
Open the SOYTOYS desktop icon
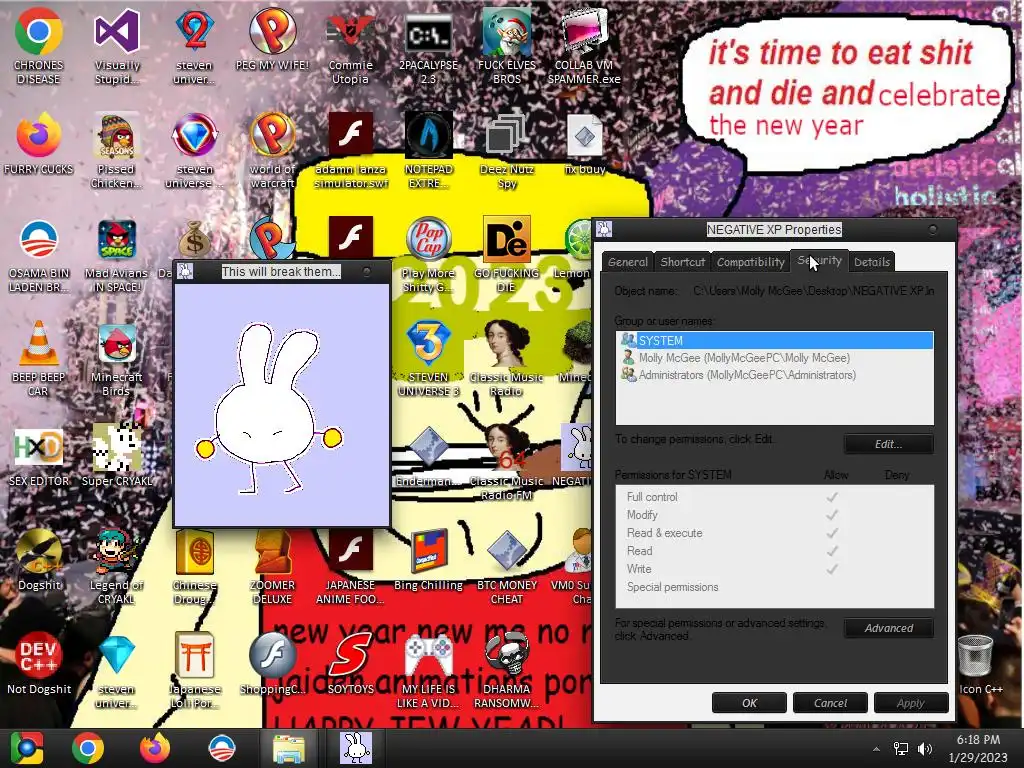tap(350, 663)
